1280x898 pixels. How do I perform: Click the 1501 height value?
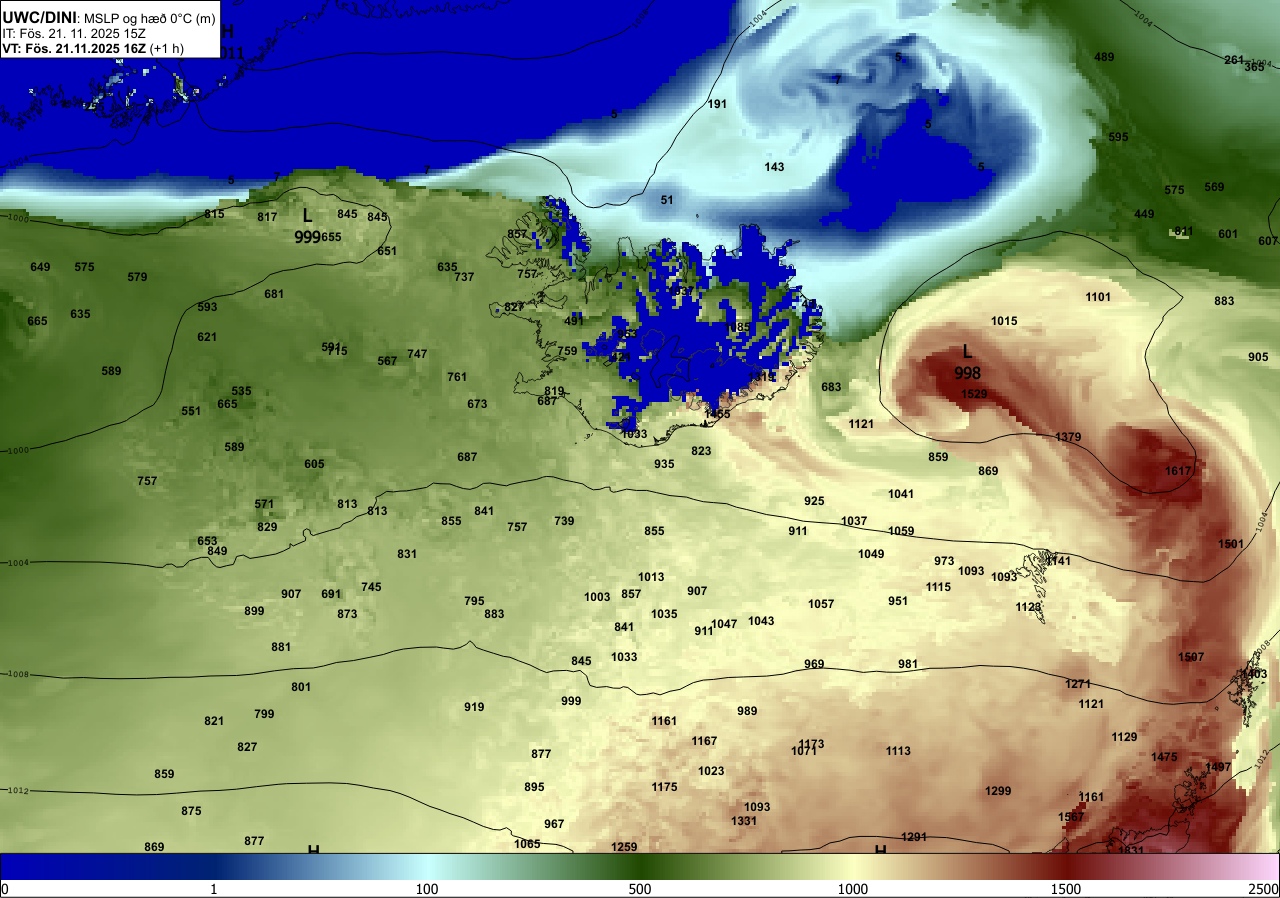1231,544
